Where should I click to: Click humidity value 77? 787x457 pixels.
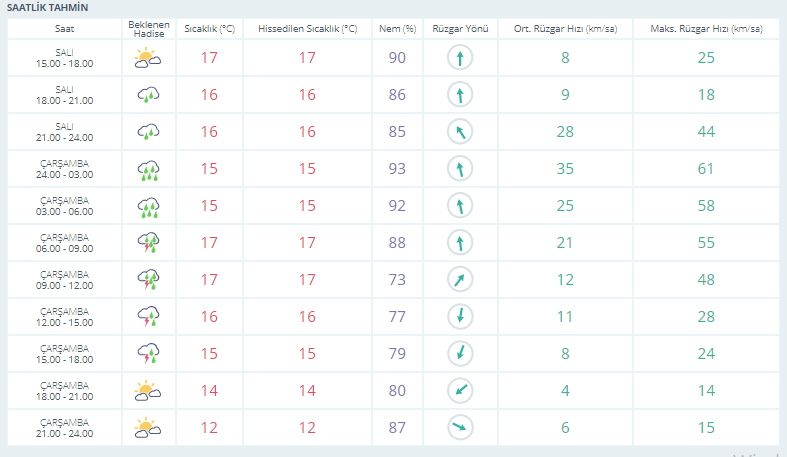click(397, 317)
